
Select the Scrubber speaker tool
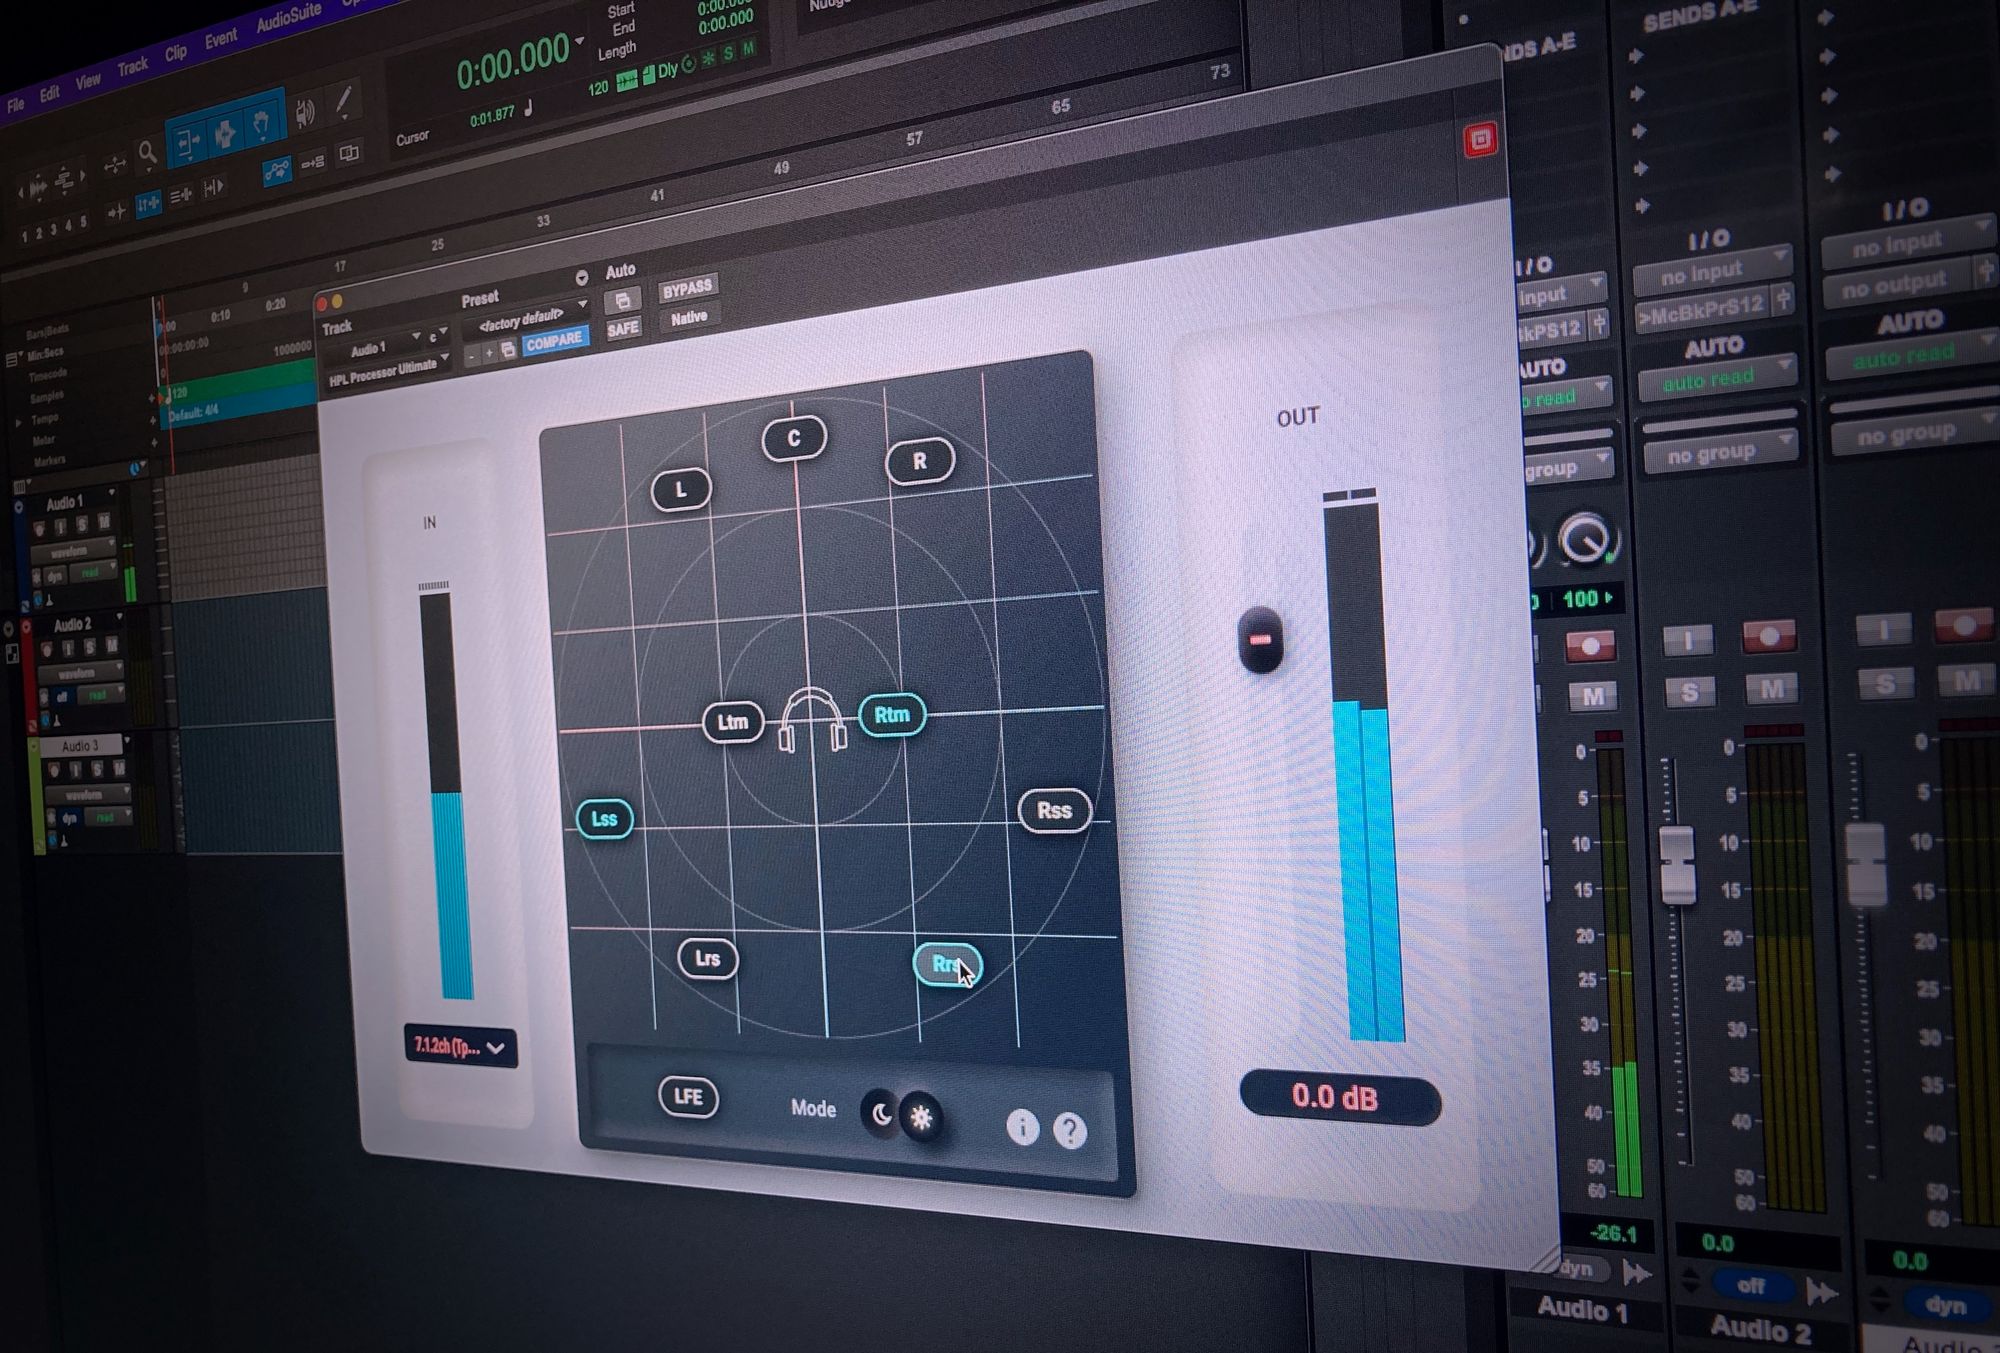tap(306, 111)
